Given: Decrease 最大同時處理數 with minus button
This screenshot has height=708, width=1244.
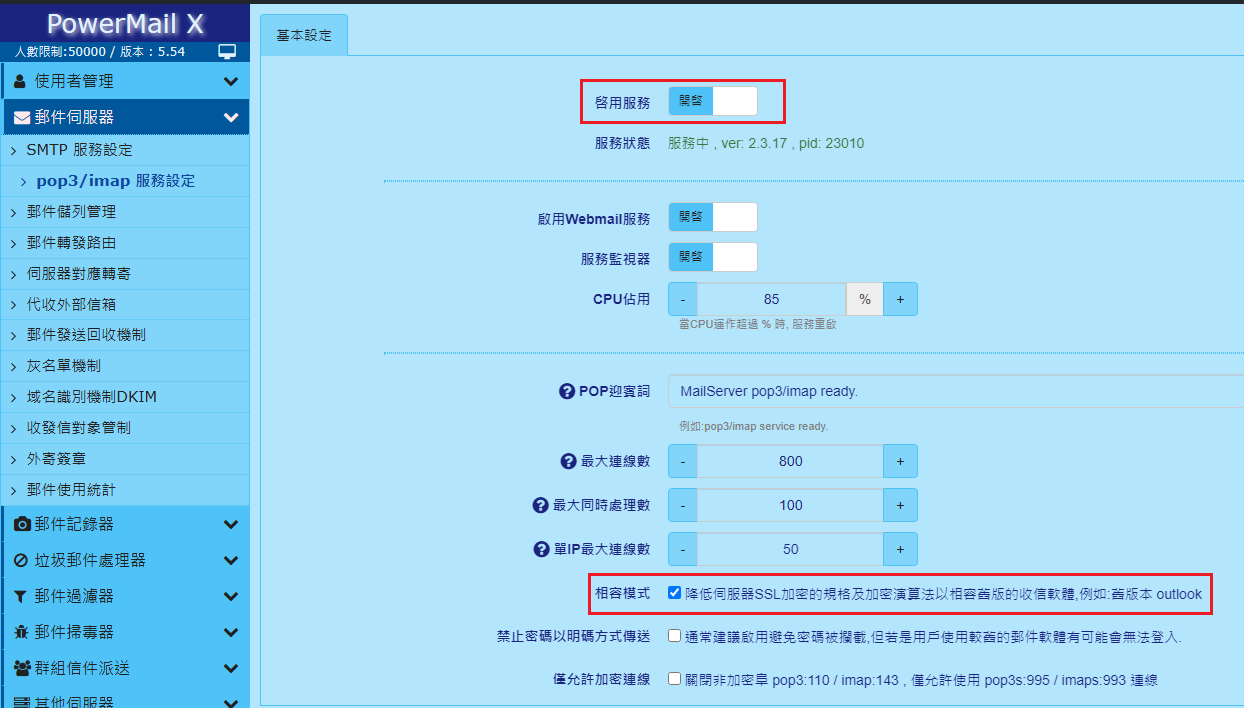Looking at the screenshot, I should (683, 505).
